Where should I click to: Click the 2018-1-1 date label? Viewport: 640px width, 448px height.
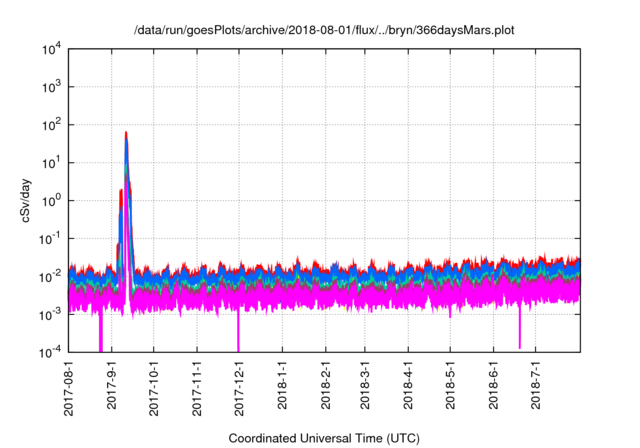282,385
